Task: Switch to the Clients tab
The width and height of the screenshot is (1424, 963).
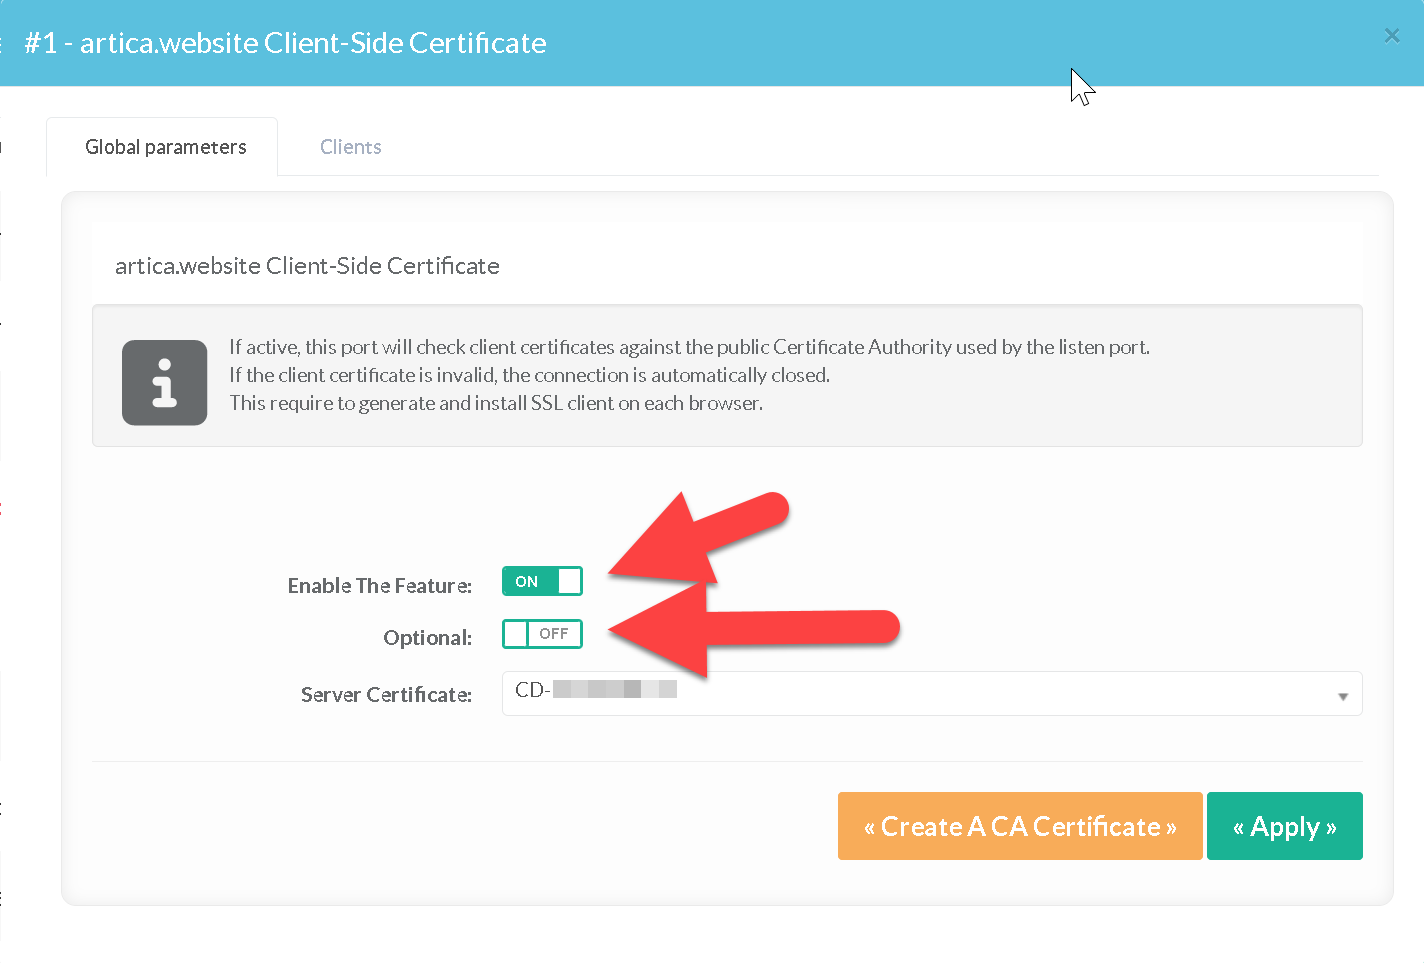Action: [350, 147]
